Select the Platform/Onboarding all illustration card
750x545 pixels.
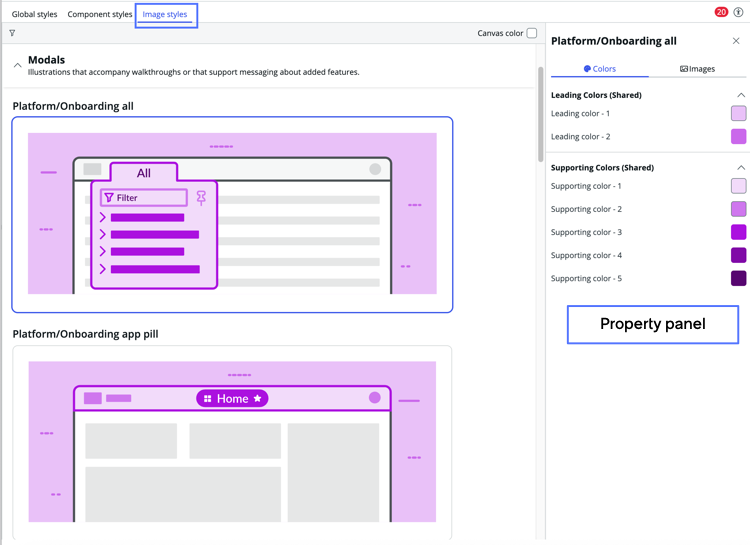pos(232,214)
